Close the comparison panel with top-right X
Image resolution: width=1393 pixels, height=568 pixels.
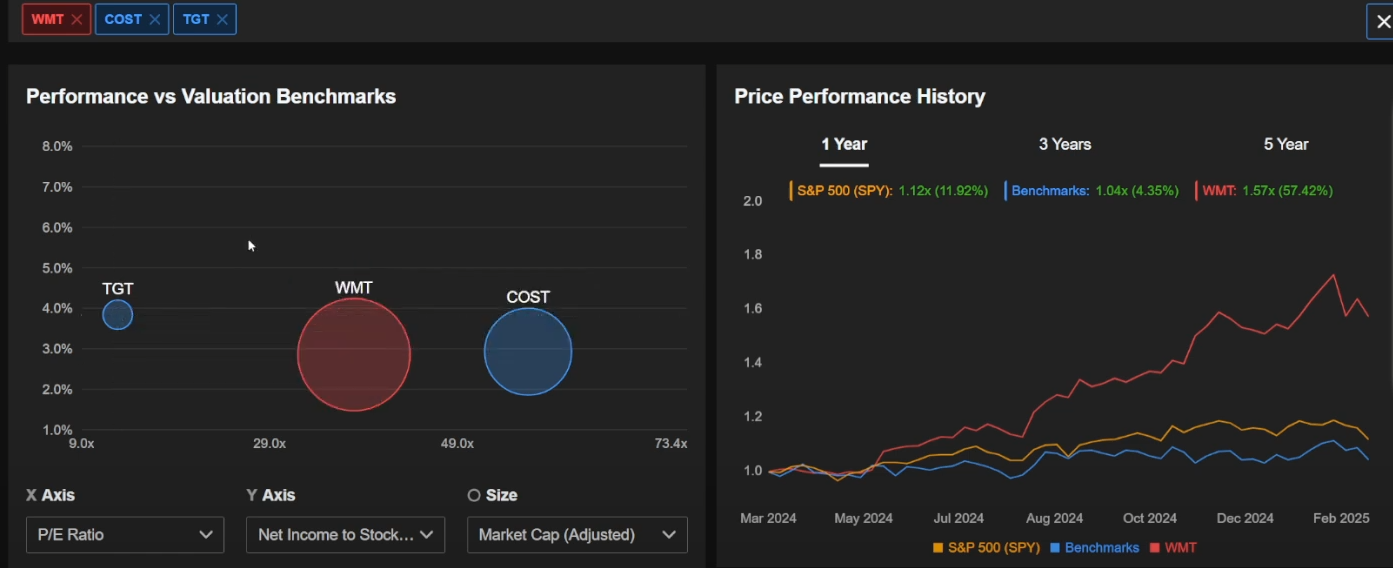pos(1382,21)
